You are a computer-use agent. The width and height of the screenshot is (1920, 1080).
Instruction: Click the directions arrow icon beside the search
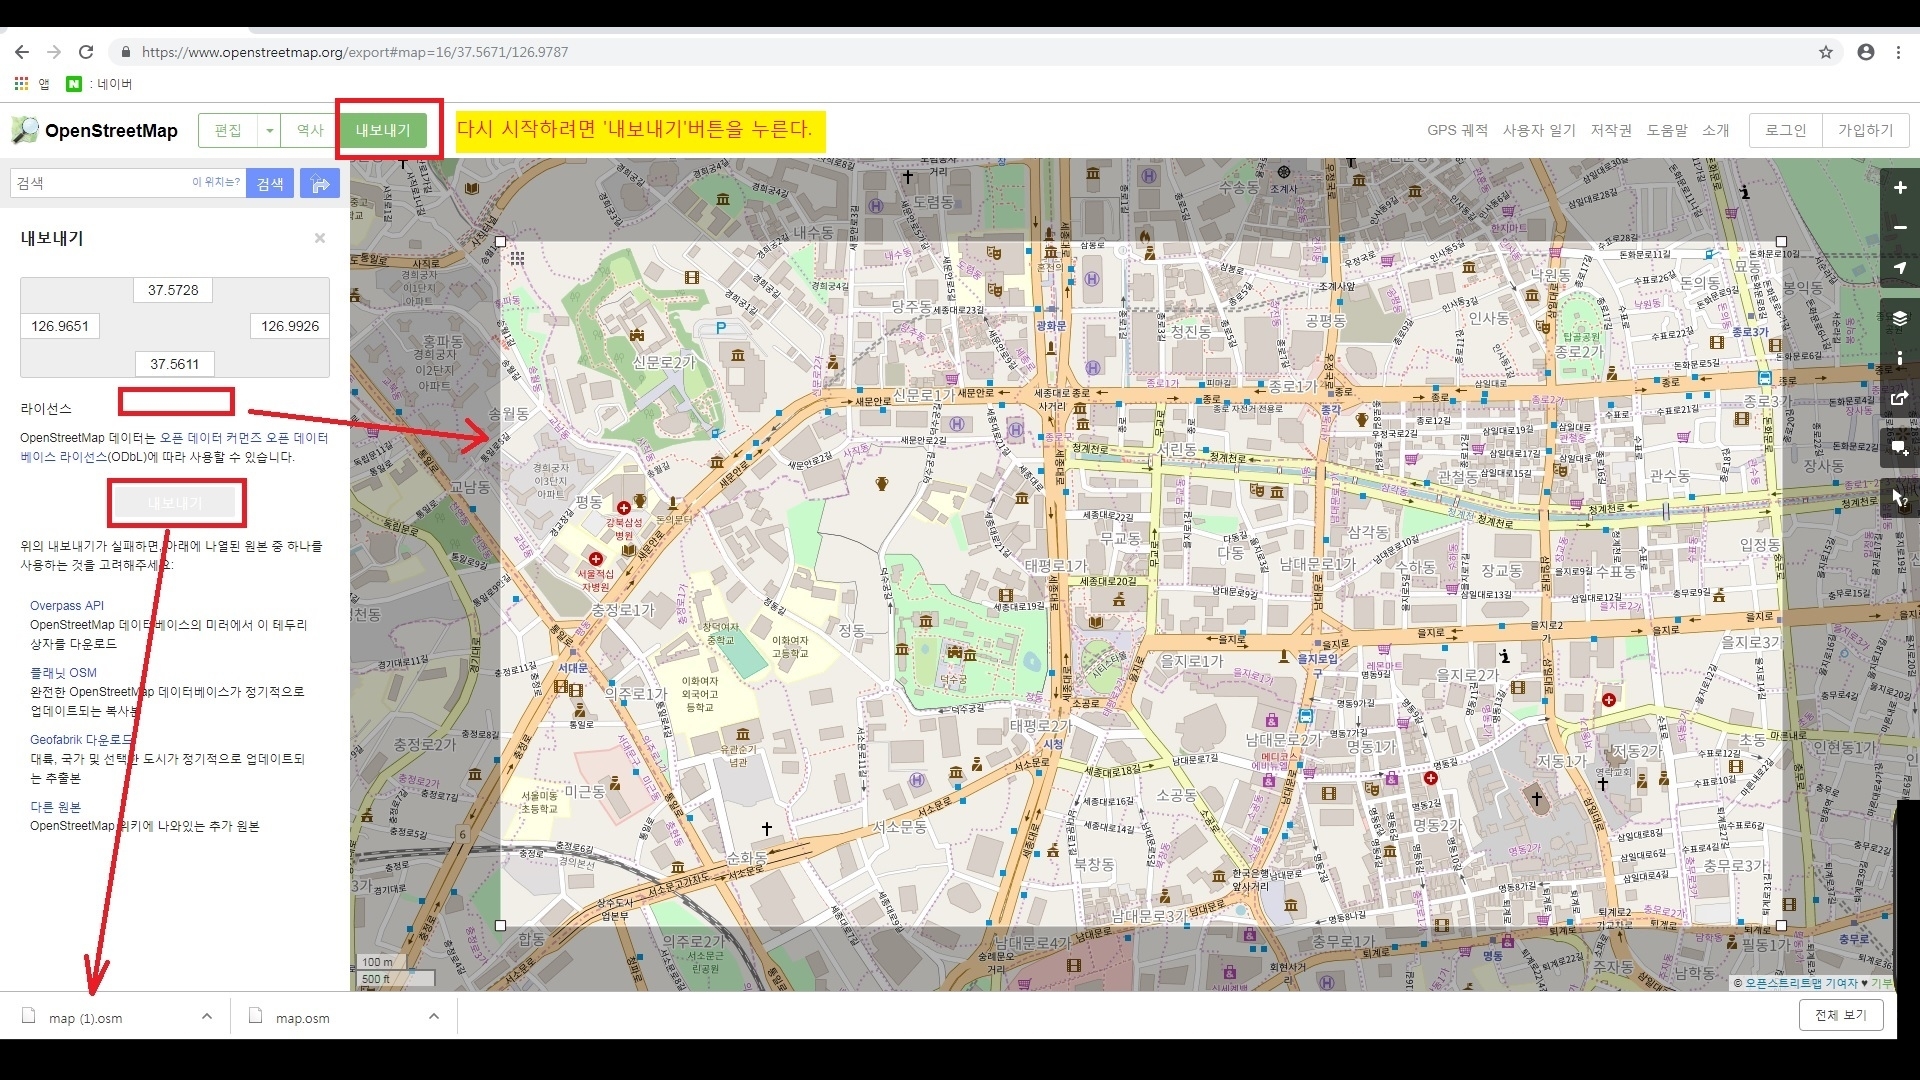(x=320, y=183)
